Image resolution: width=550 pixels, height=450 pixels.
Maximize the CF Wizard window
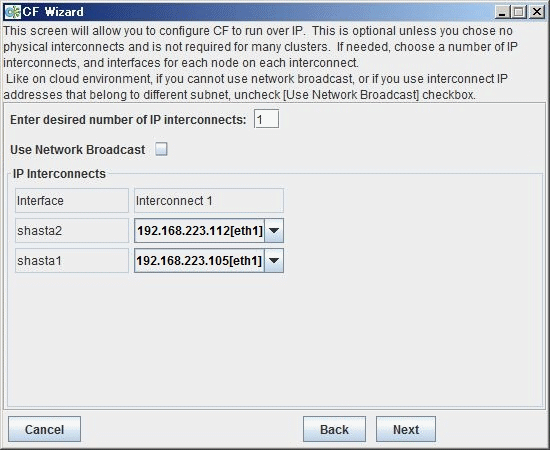519,12
